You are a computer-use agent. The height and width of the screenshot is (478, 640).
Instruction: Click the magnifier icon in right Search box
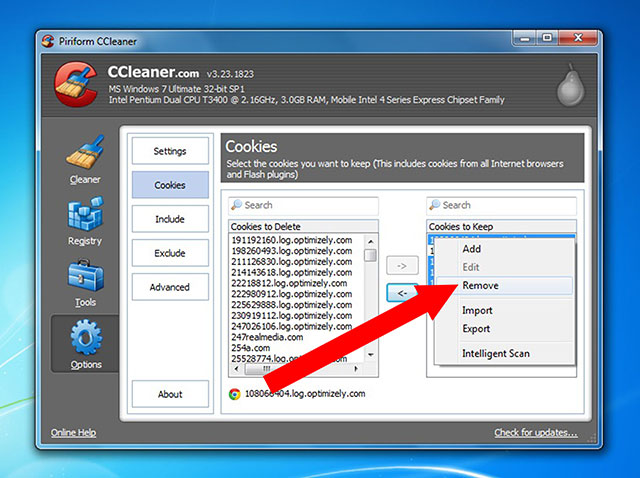[x=435, y=205]
